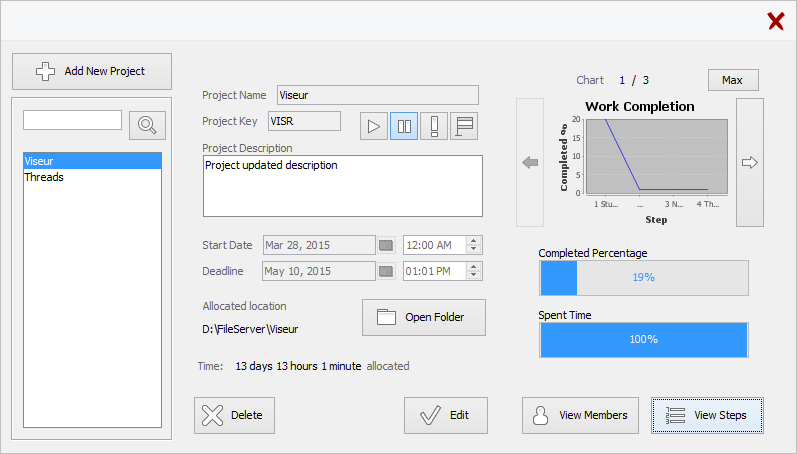Image resolution: width=797 pixels, height=454 pixels.
Task: Click the exclamation mark priority icon
Action: point(433,126)
